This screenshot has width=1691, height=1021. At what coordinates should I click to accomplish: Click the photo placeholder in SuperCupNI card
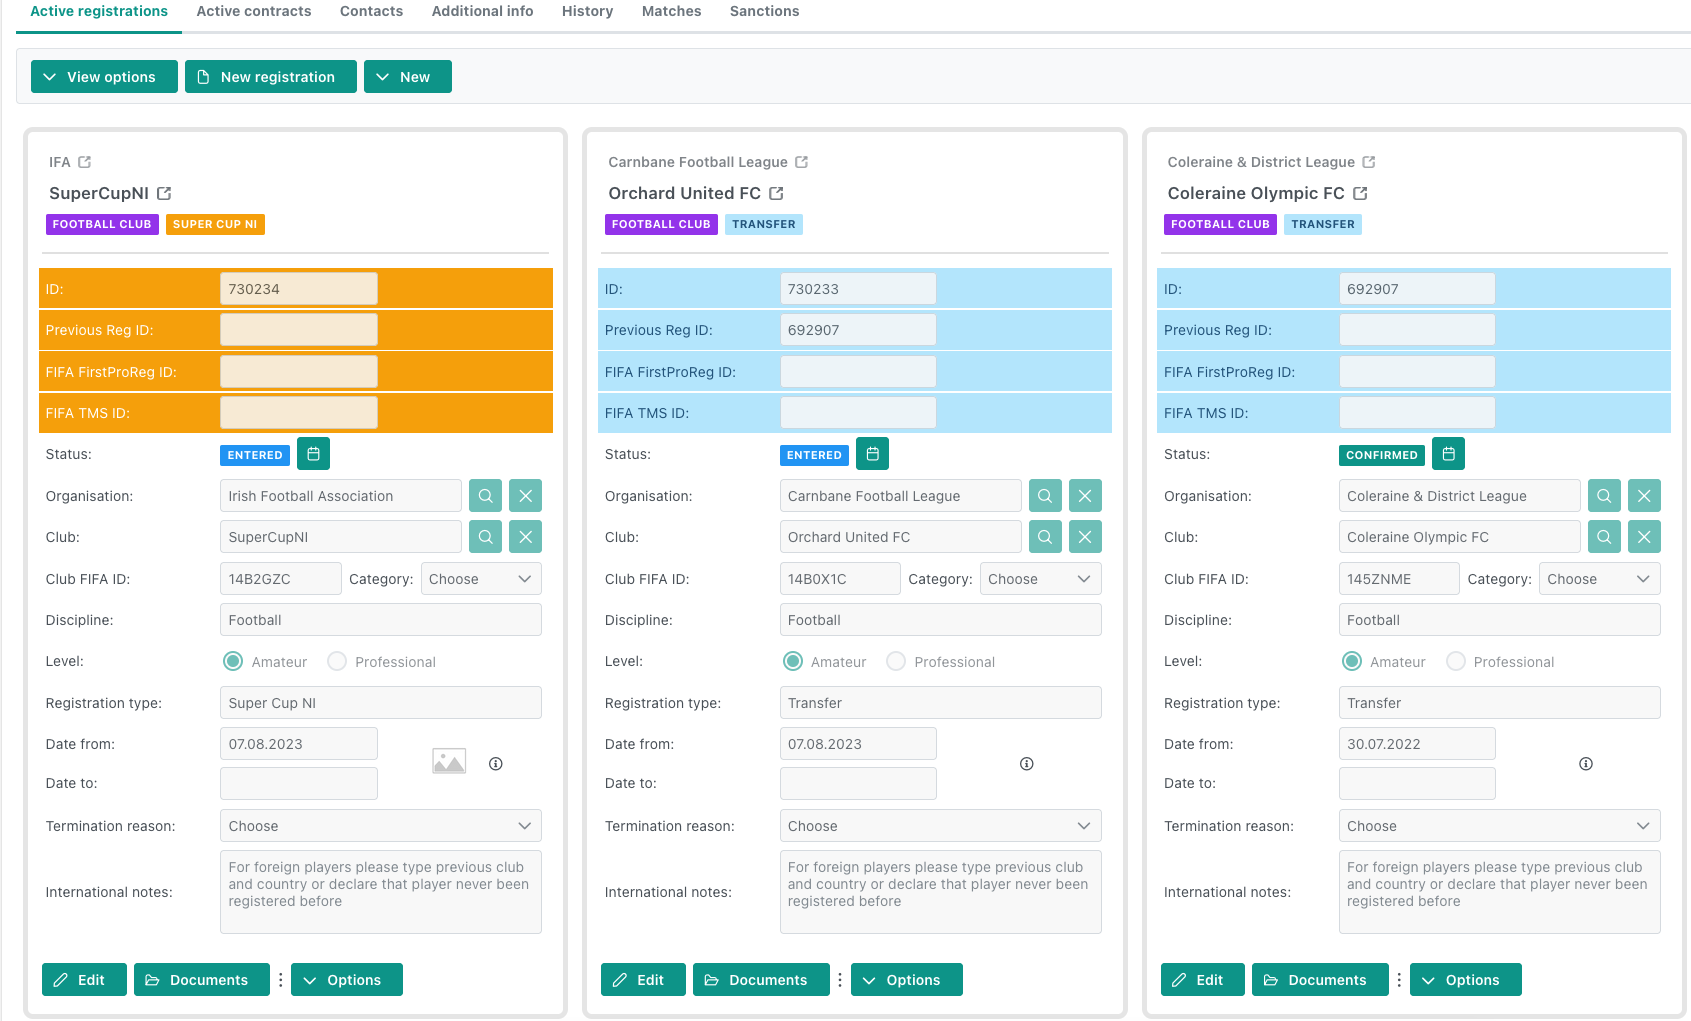click(x=449, y=762)
